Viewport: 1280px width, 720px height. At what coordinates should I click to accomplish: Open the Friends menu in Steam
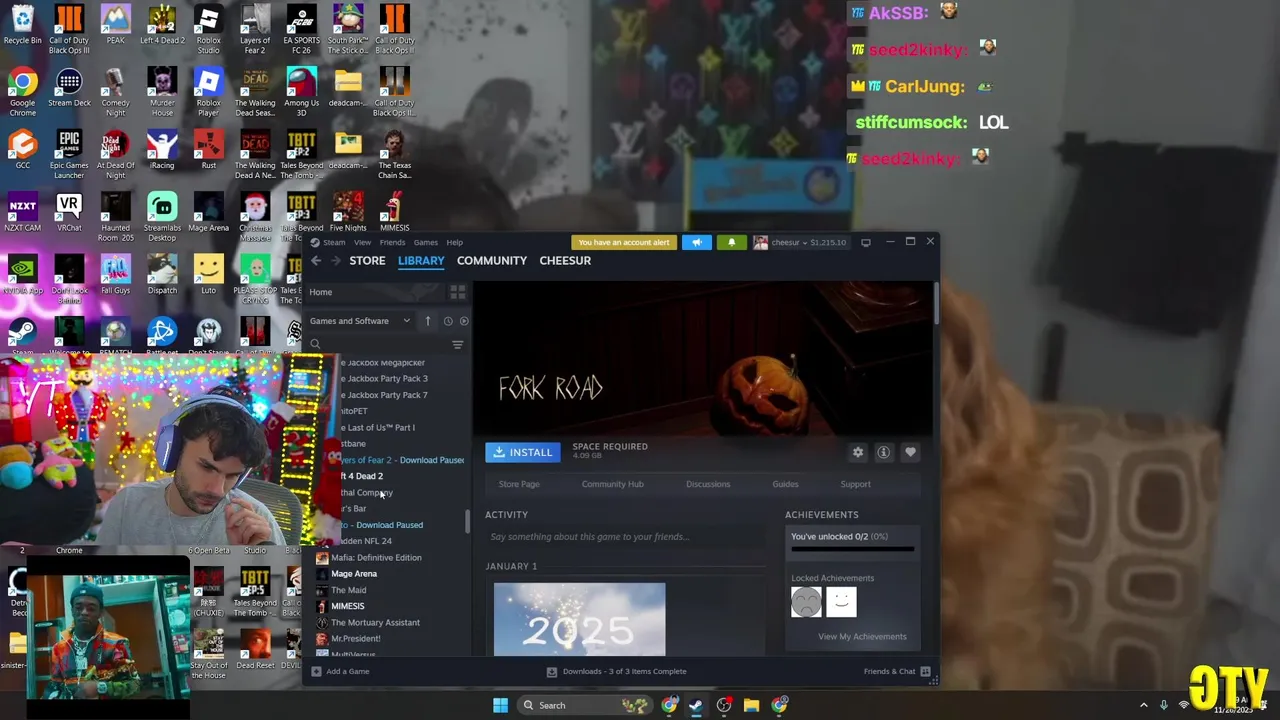[392, 242]
